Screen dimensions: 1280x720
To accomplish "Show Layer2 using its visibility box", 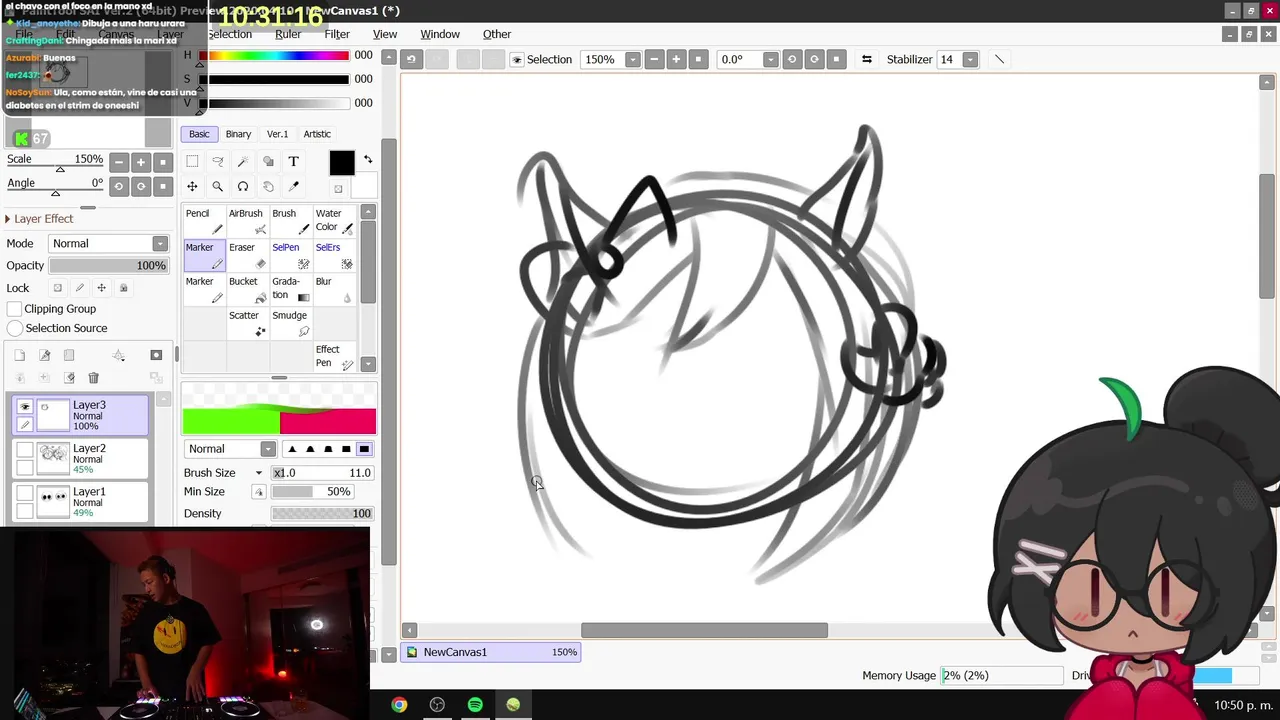I will point(25,450).
